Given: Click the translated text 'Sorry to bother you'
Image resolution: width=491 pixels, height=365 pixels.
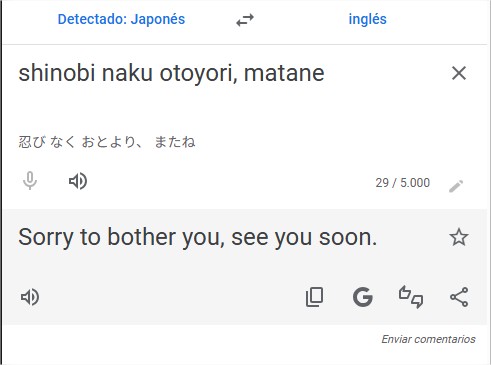Looking at the screenshot, I should pyautogui.click(x=118, y=238).
